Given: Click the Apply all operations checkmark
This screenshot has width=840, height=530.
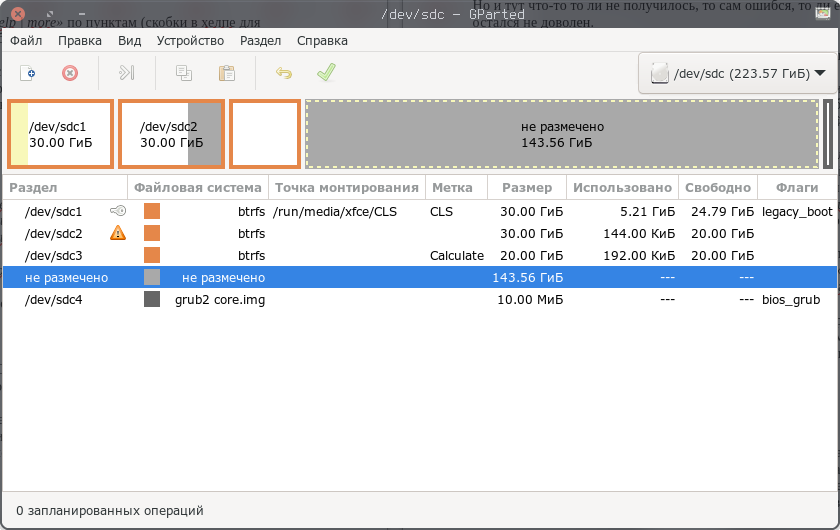Looking at the screenshot, I should click(x=326, y=72).
